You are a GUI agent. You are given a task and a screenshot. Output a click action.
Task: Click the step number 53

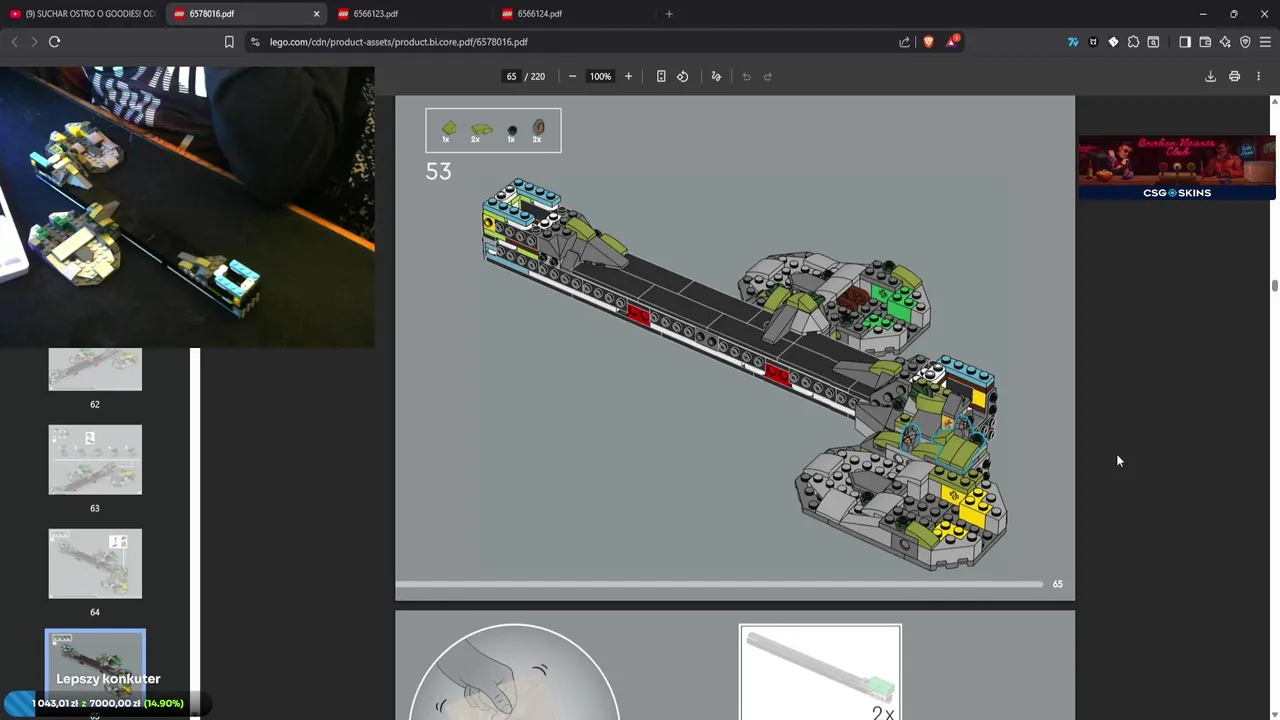click(x=438, y=171)
